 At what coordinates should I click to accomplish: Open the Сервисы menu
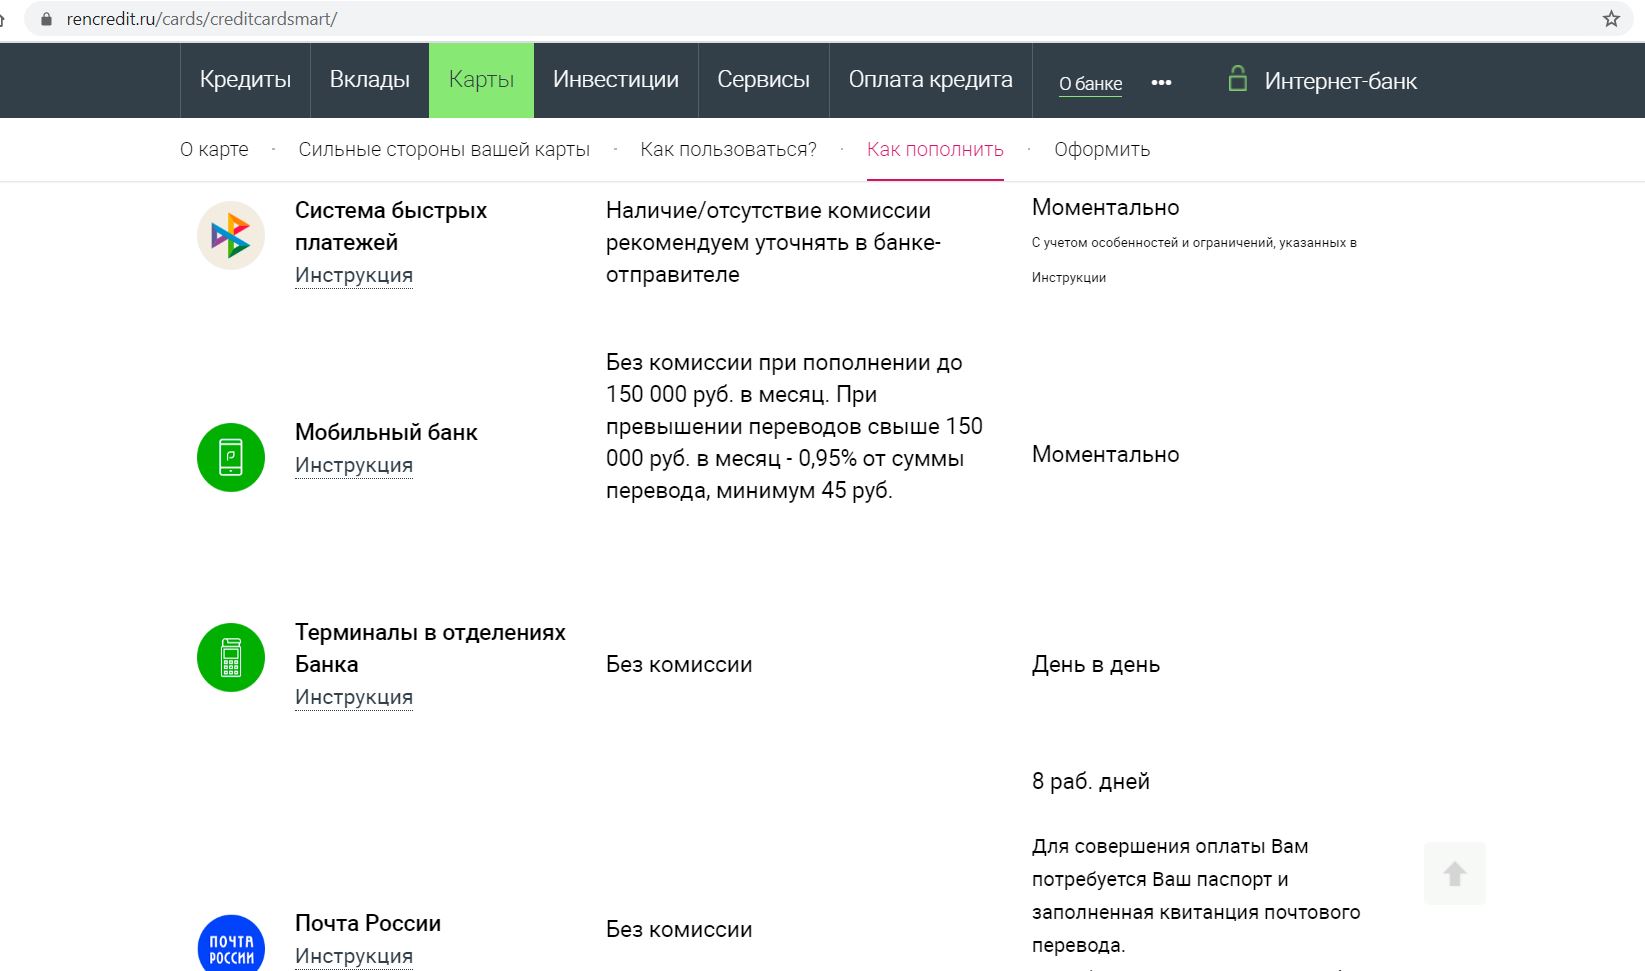pos(764,80)
